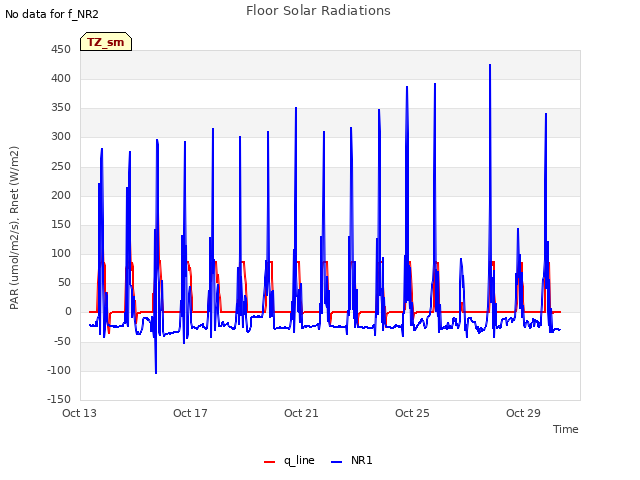Click the -150 y-axis tick label
This screenshot has height=480, width=640.
coord(59,399)
